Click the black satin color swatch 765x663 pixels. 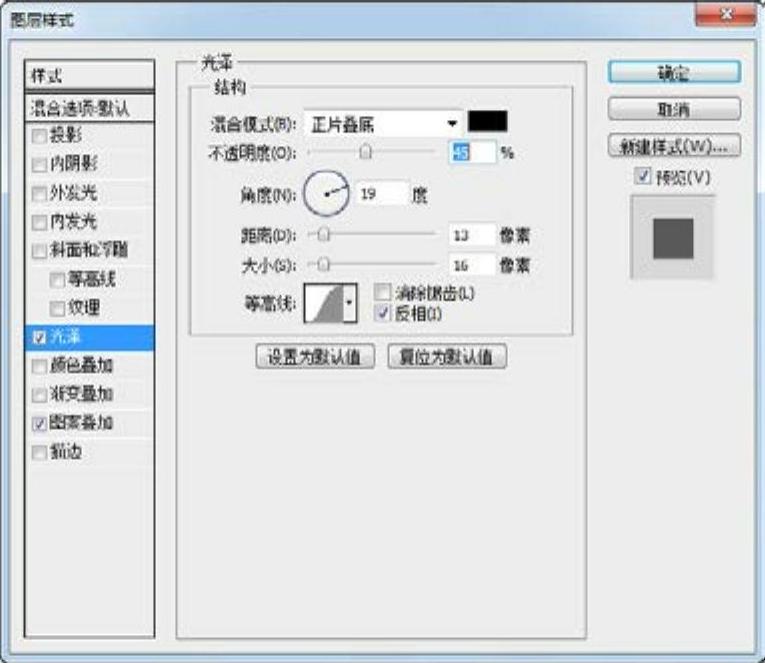pos(488,122)
